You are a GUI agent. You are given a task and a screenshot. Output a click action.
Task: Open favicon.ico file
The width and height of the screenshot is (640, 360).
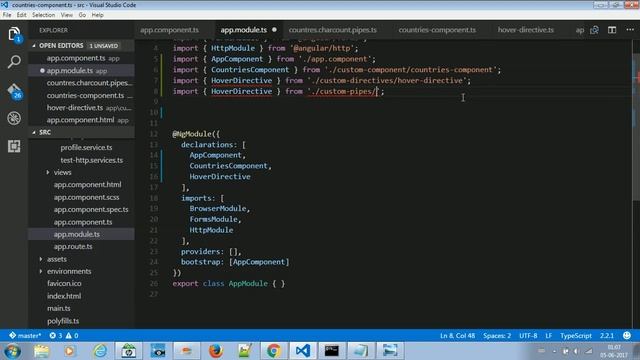click(64, 283)
